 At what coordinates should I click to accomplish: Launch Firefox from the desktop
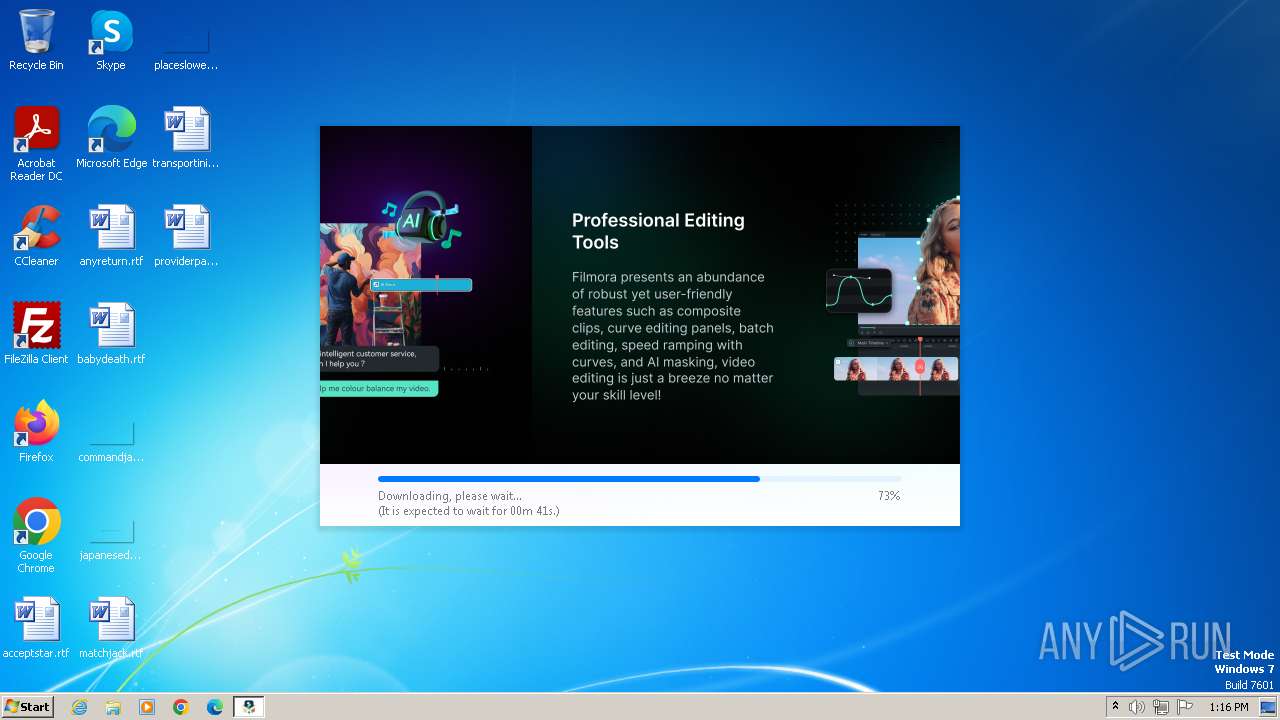click(36, 432)
